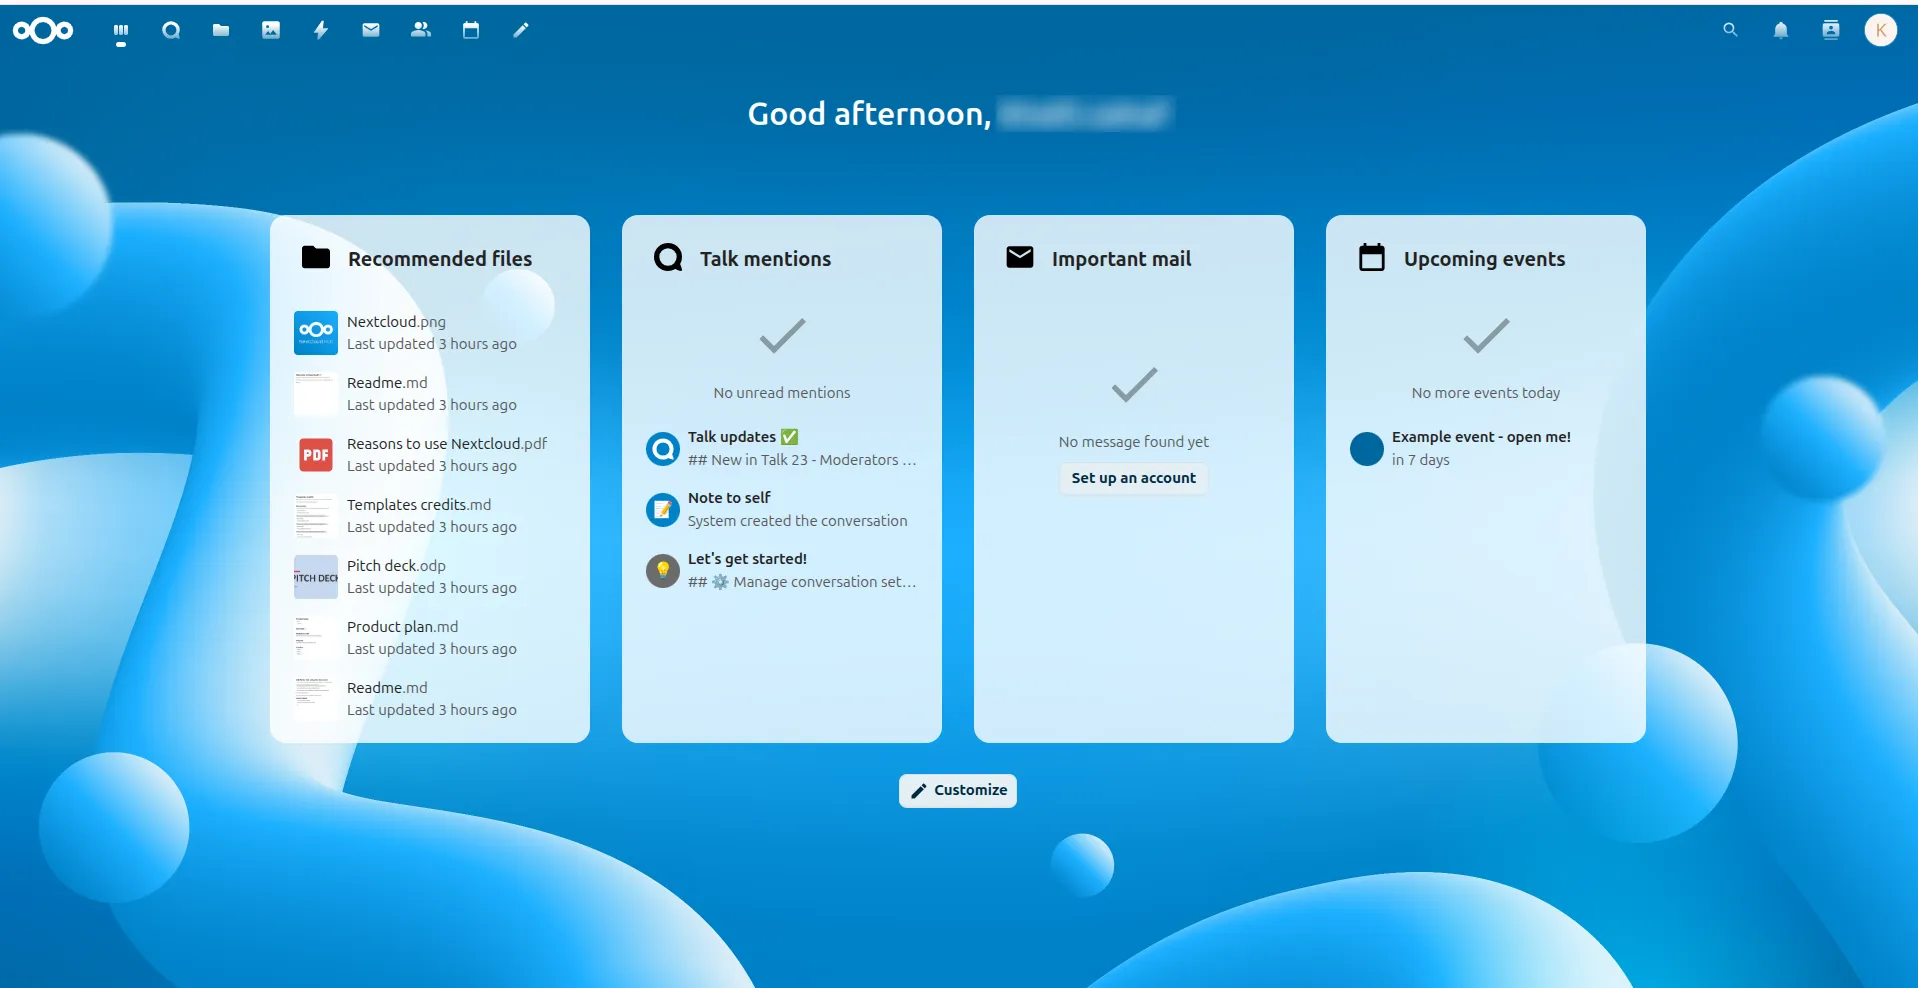This screenshot has height=988, width=1918.
Task: Click the Customize button
Action: click(x=958, y=790)
